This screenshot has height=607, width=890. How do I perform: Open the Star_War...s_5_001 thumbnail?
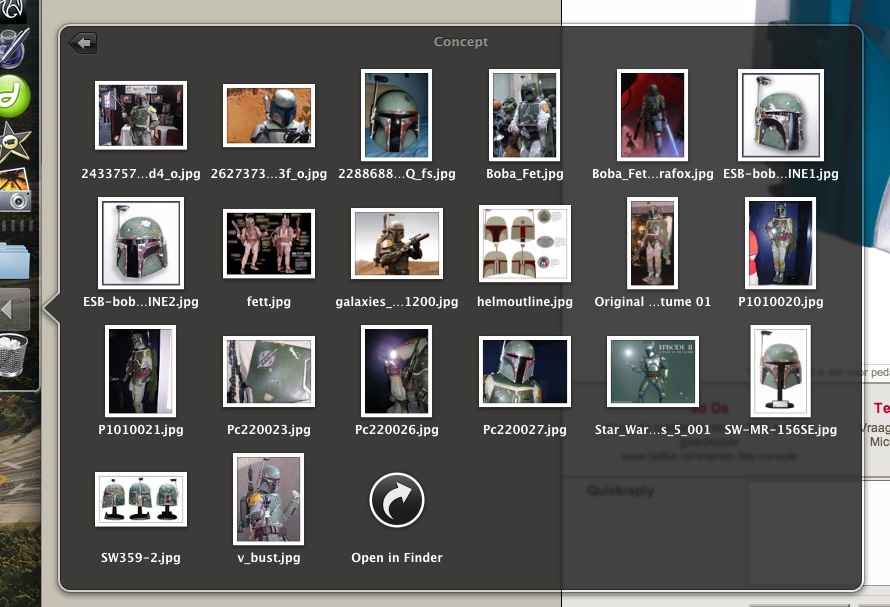tap(653, 371)
